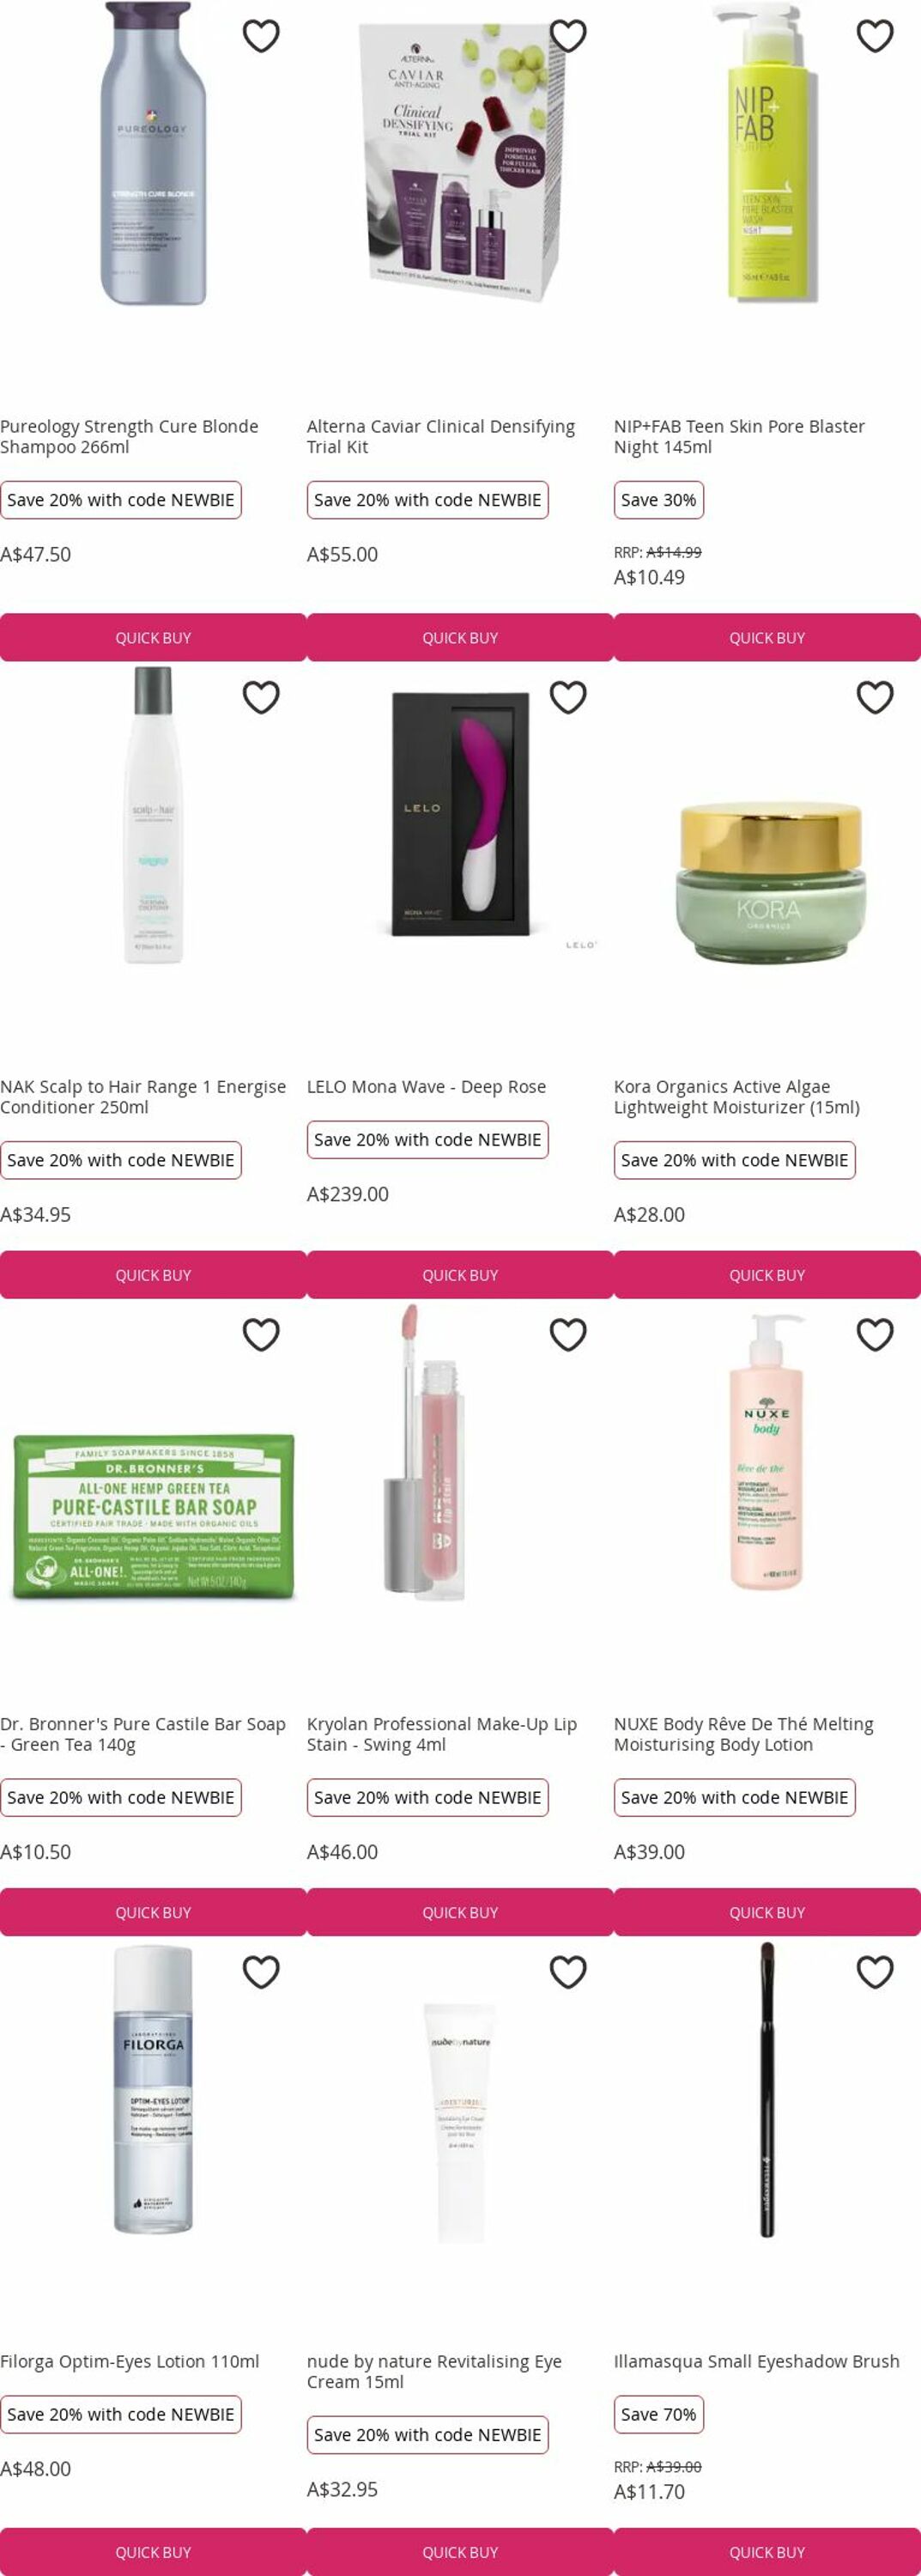The width and height of the screenshot is (921, 2576).
Task: Add Dr. Bronner's bar soap to wishlist
Action: (x=261, y=1334)
